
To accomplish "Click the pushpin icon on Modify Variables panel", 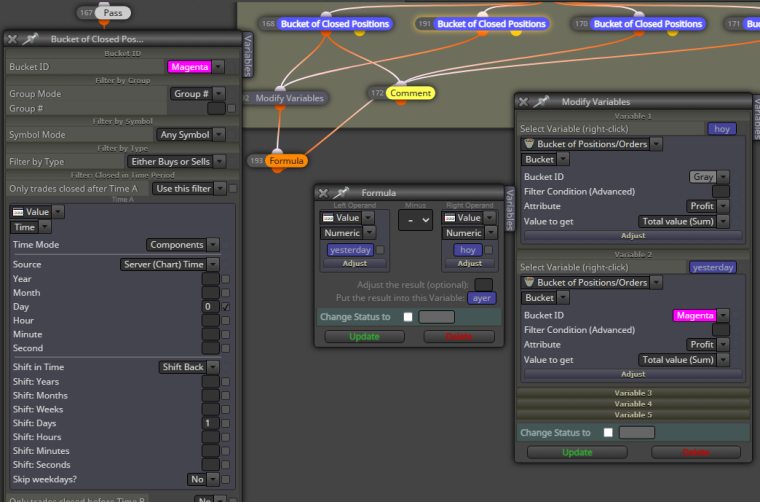I will [541, 101].
